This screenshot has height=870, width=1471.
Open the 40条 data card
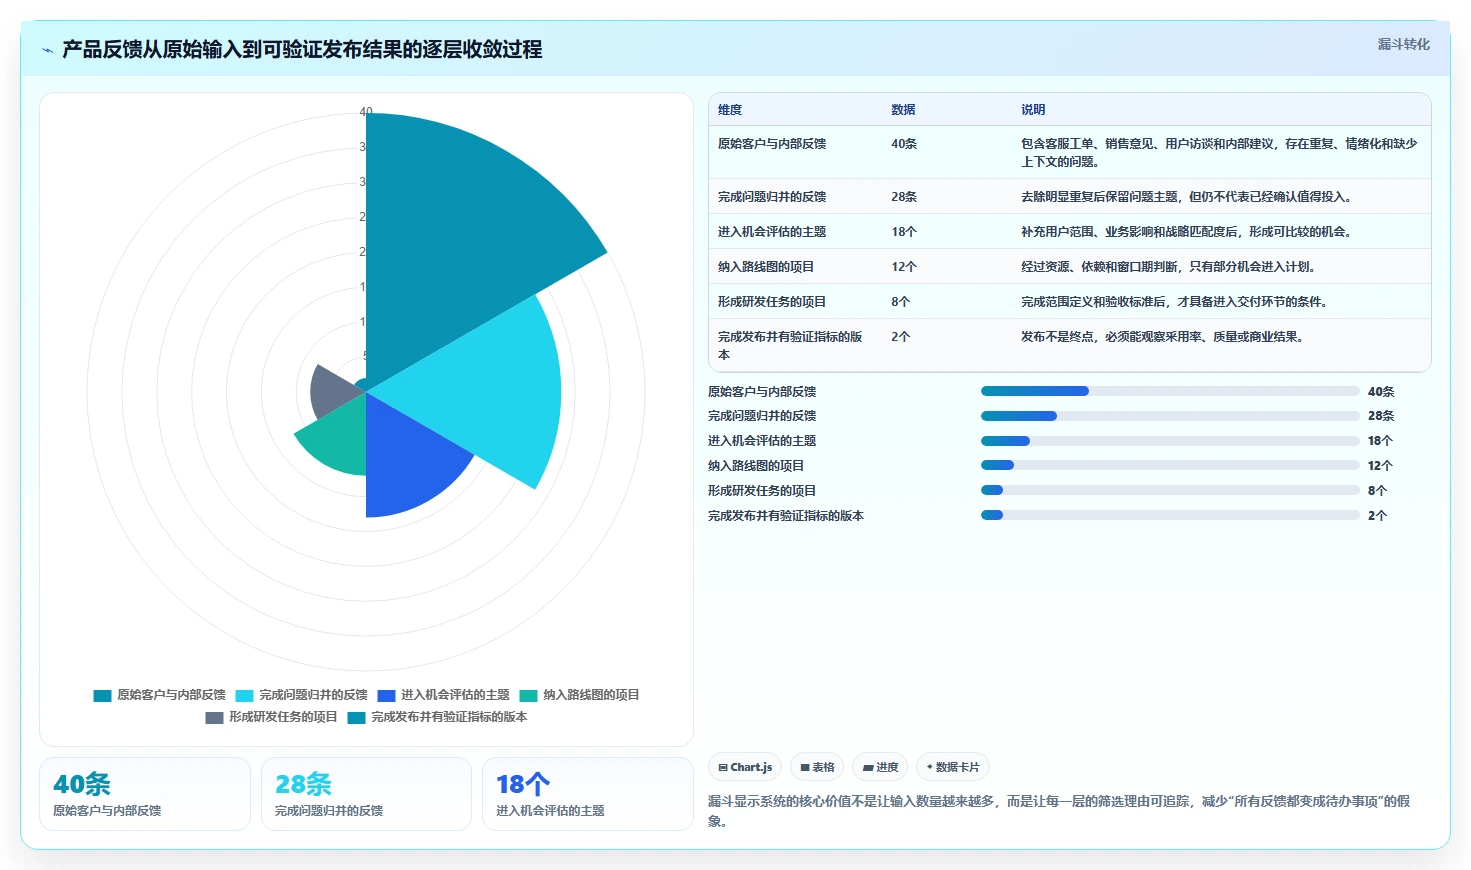tap(145, 794)
